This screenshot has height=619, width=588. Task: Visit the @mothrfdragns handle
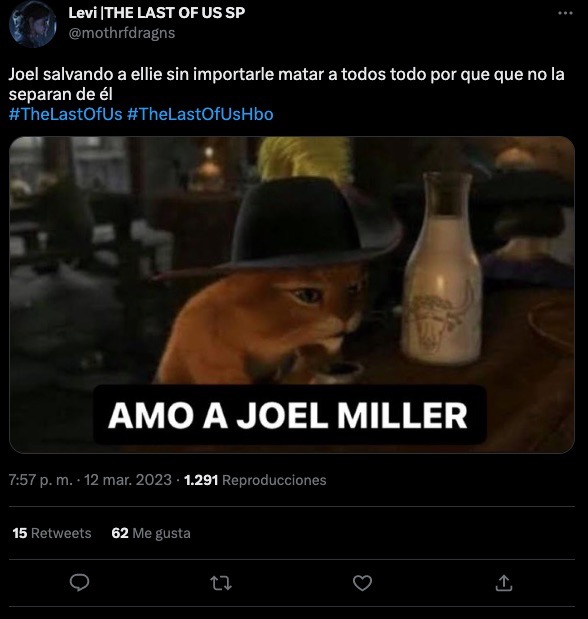pyautogui.click(x=122, y=33)
